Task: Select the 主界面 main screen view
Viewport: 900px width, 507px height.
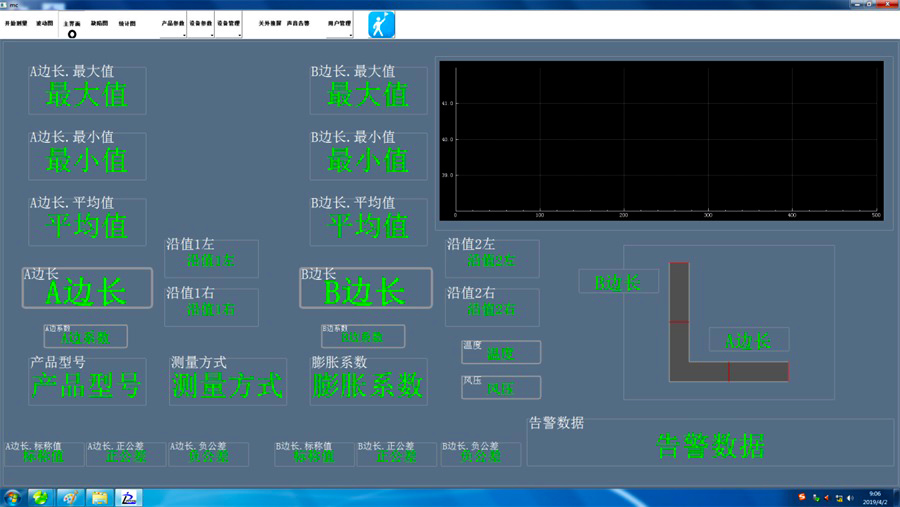Action: tap(72, 23)
